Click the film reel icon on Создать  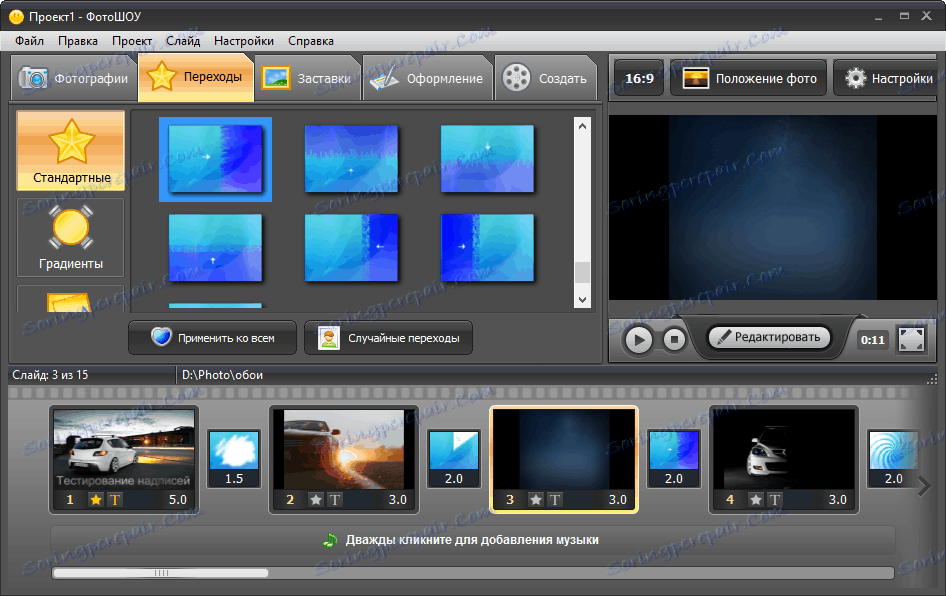516,78
